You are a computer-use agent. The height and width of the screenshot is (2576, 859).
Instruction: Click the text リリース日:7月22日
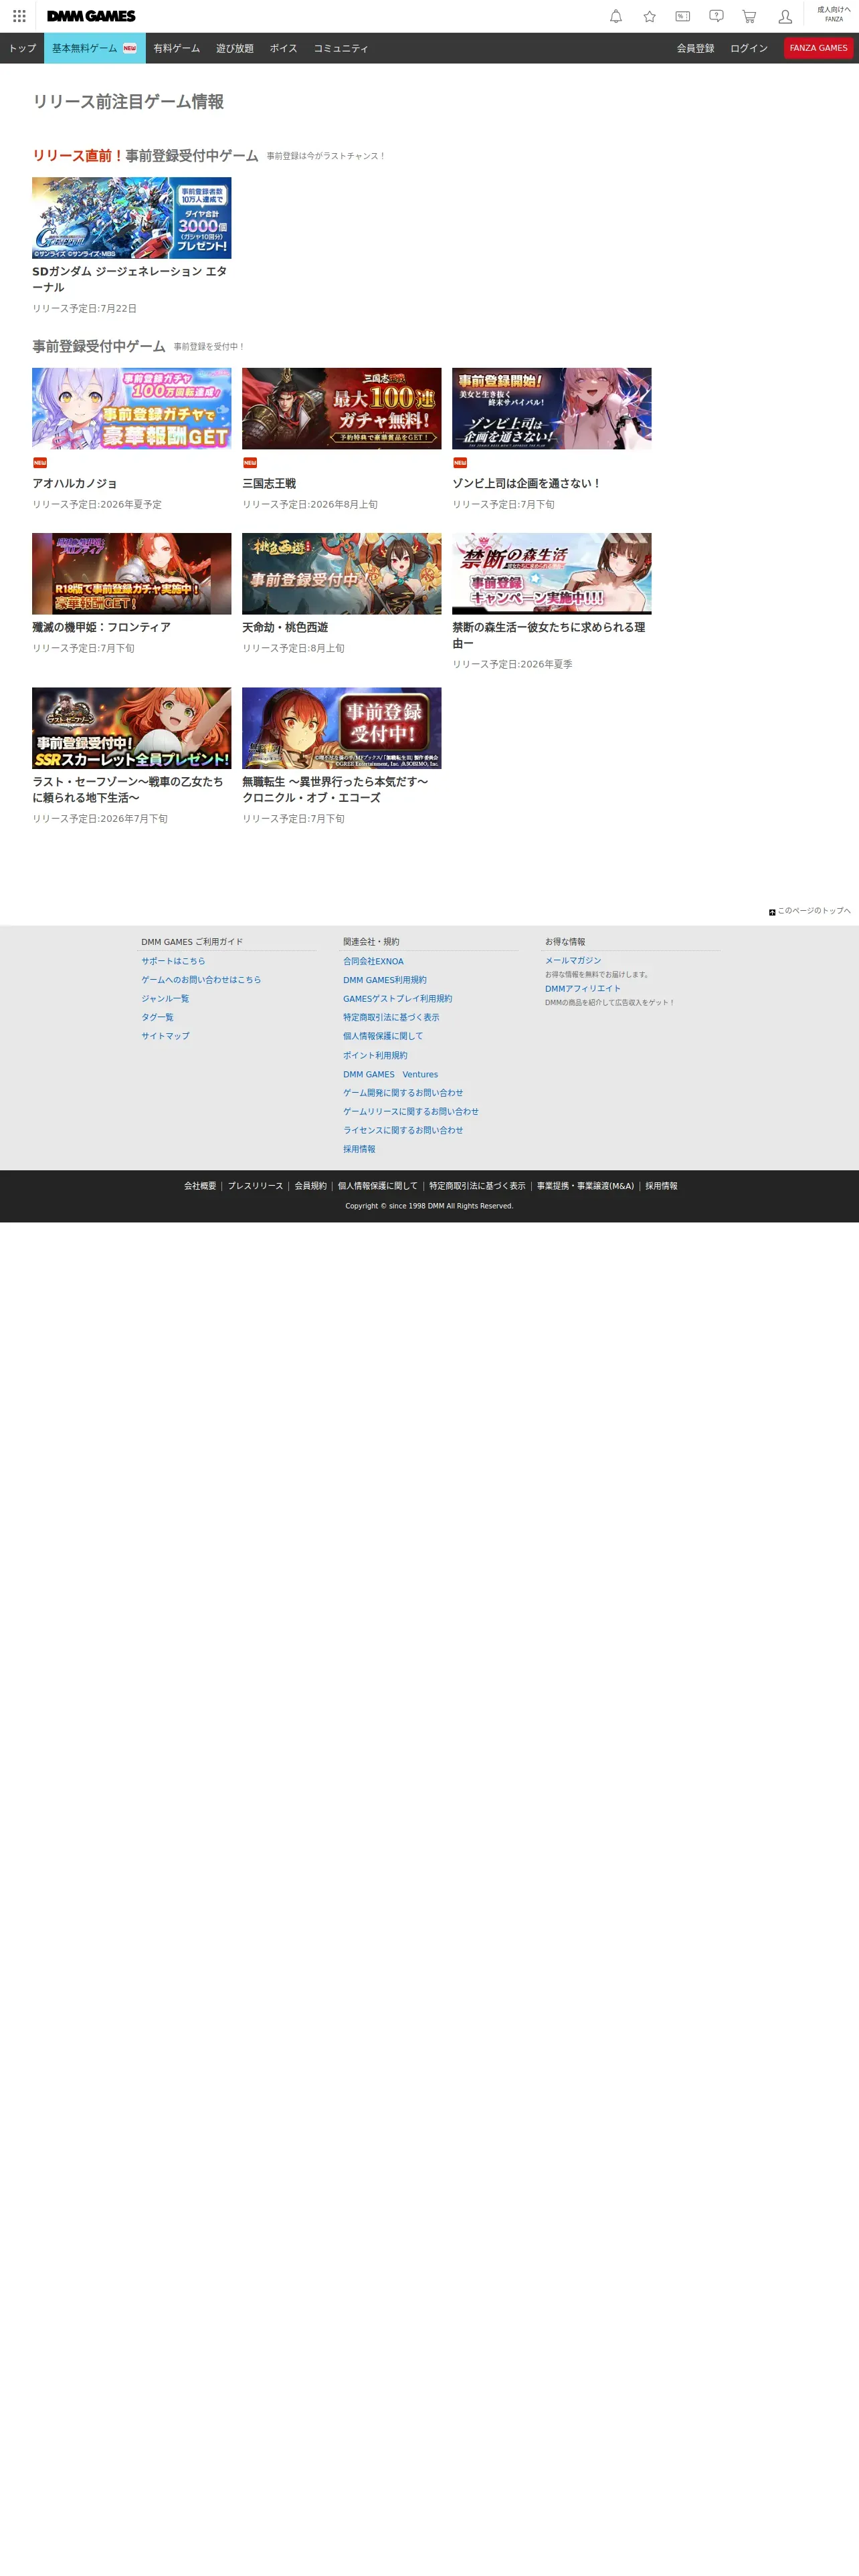85,309
